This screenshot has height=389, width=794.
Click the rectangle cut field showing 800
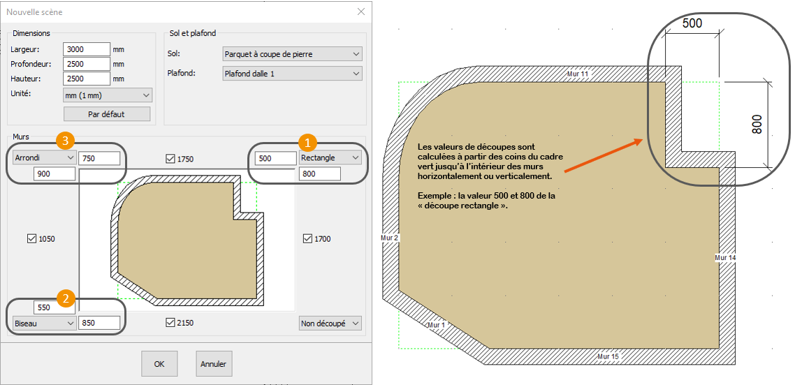(320, 174)
